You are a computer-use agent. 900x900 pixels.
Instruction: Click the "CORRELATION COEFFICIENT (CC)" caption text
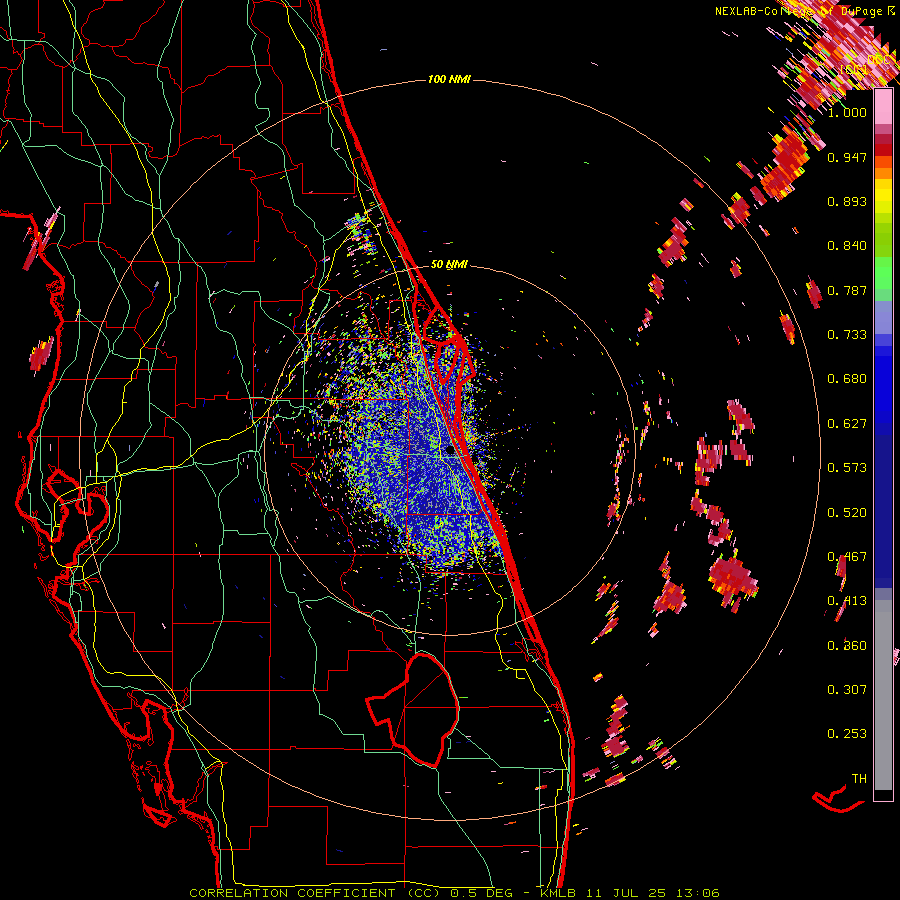tap(315, 893)
